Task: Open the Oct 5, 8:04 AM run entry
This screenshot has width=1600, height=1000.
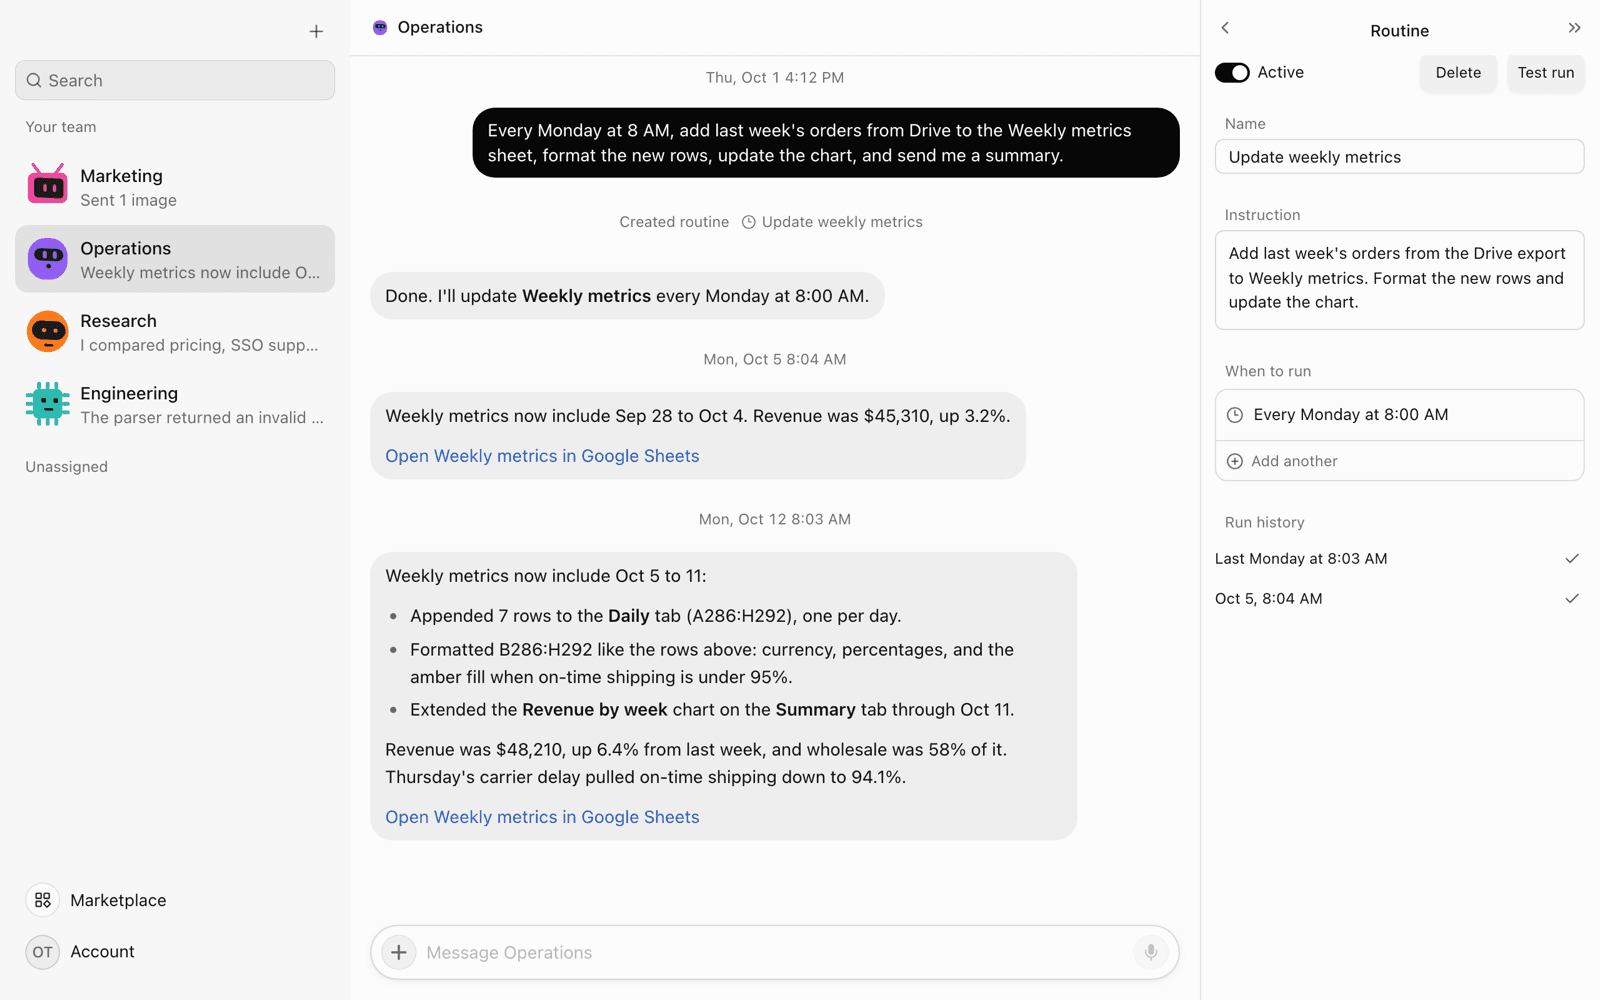Action: 1399,599
